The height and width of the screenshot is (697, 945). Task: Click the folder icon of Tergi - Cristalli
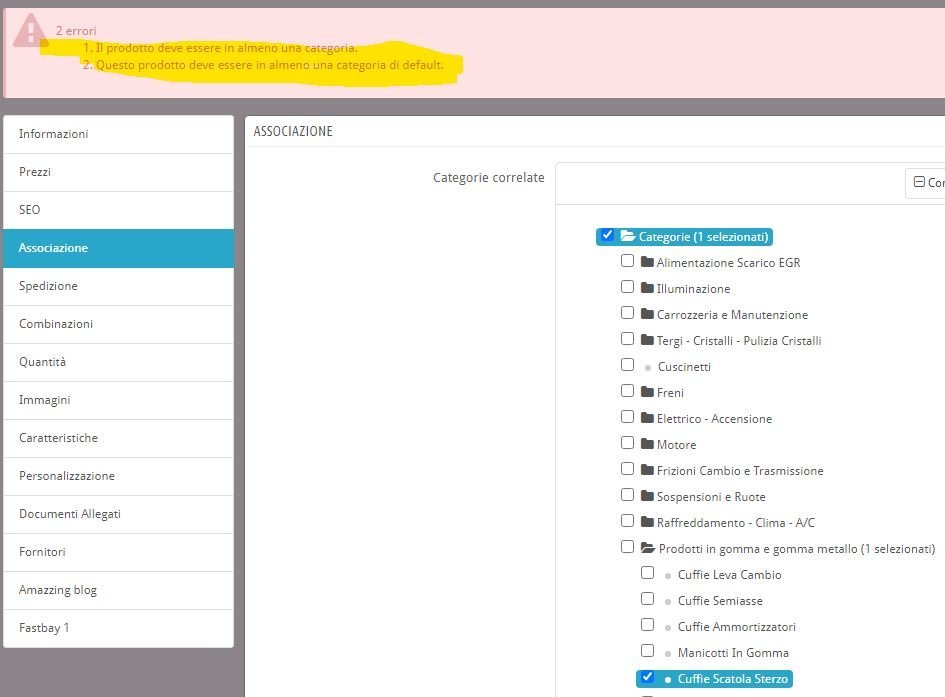click(647, 340)
